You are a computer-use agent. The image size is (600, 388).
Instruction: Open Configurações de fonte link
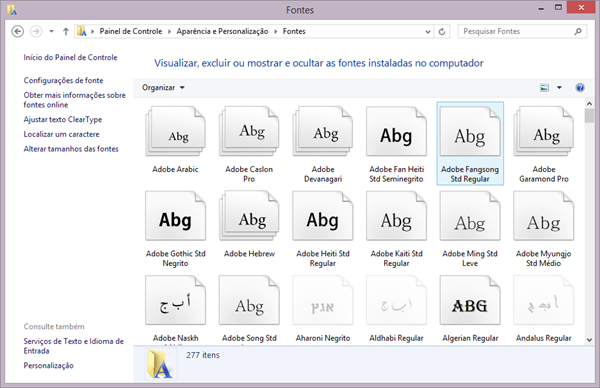click(x=64, y=80)
